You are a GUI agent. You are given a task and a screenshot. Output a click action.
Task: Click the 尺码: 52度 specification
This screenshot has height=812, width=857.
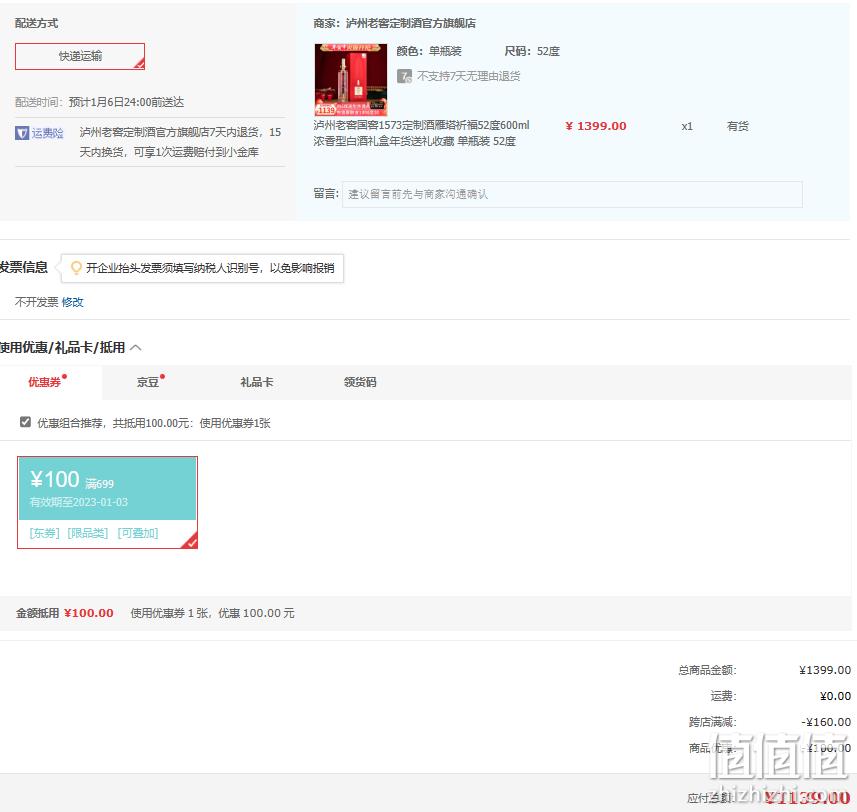coord(532,51)
